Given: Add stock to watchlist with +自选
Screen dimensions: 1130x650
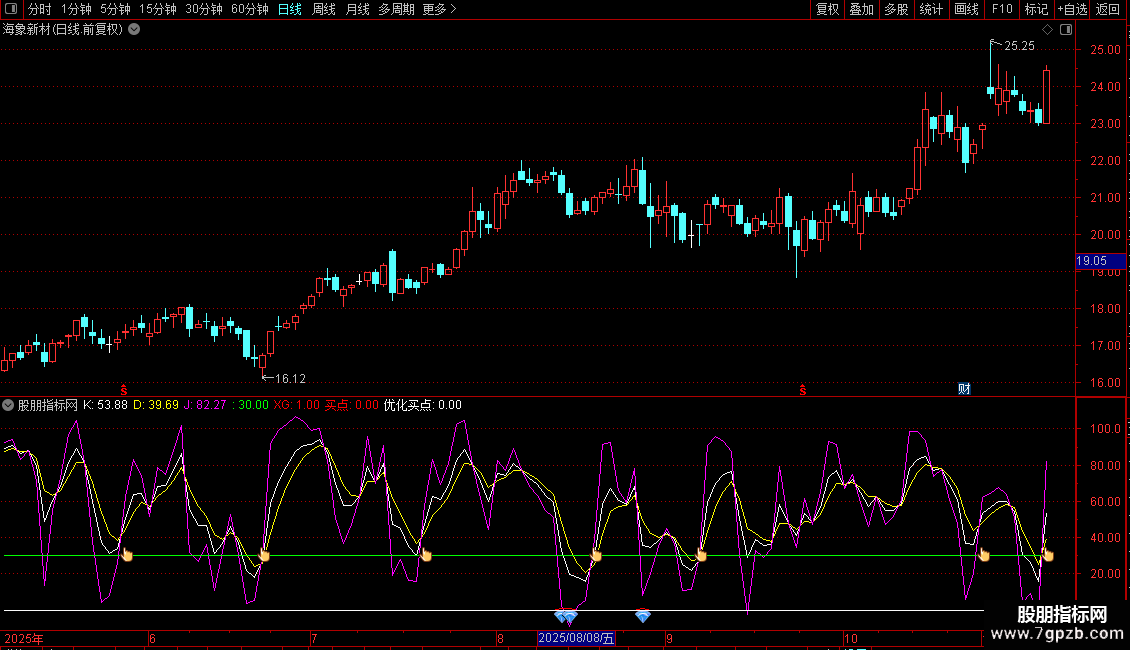Looking at the screenshot, I should [x=1072, y=9].
